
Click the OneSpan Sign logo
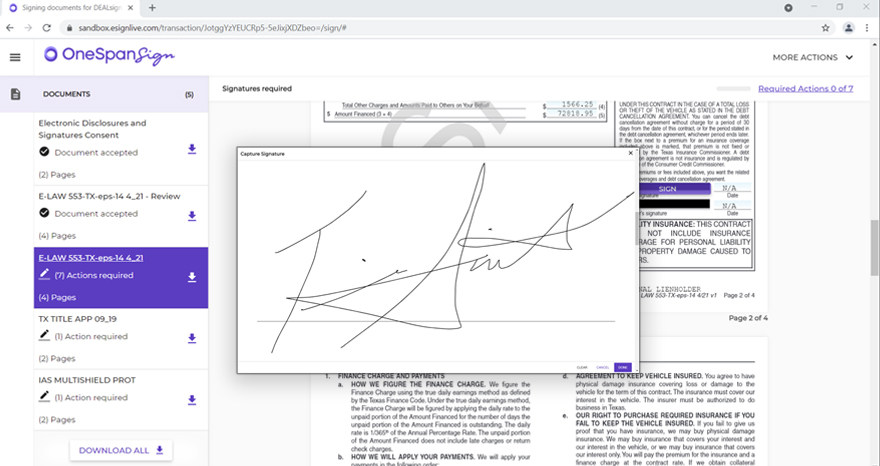pos(109,56)
